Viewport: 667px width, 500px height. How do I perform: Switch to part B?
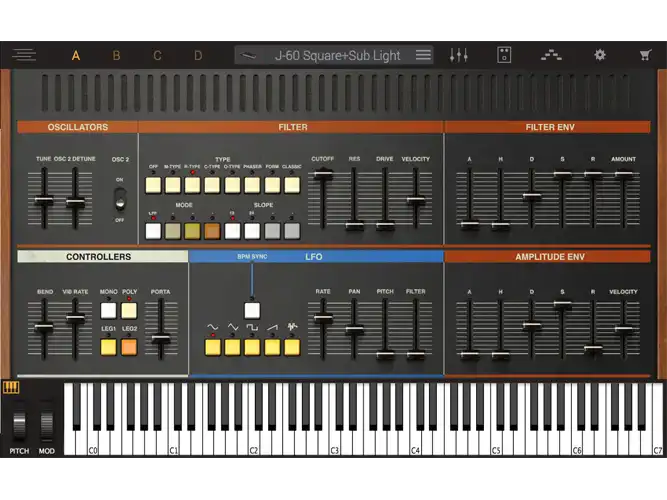click(116, 55)
